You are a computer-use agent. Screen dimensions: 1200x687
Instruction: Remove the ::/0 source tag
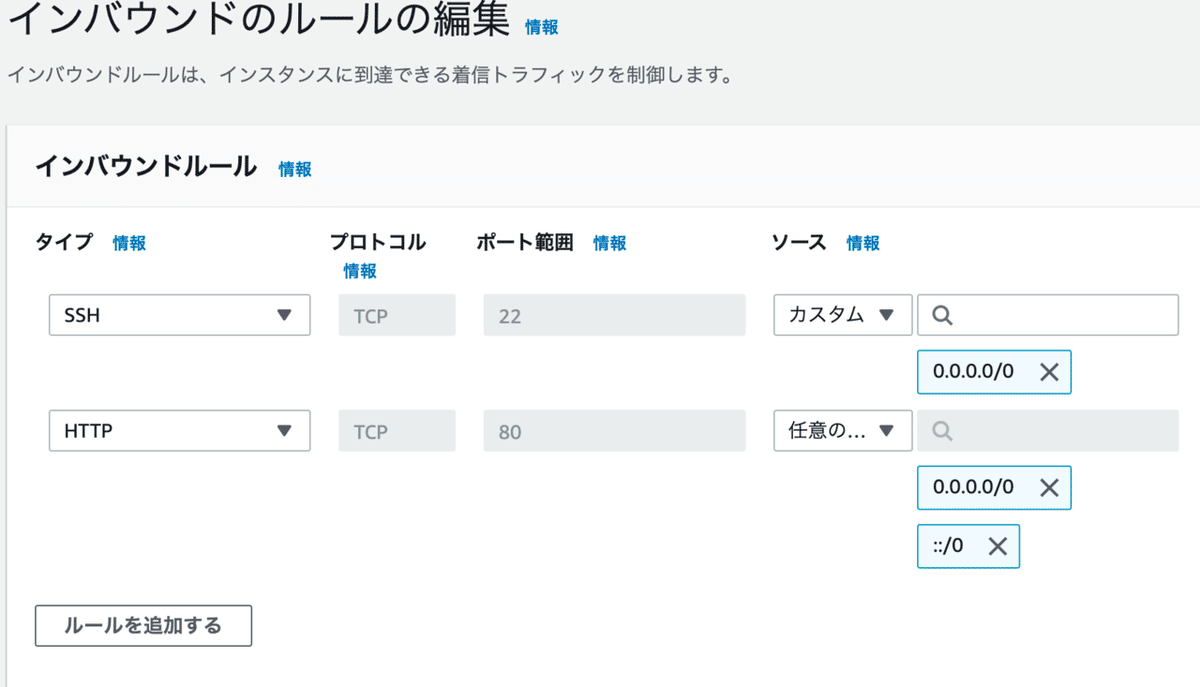pyautogui.click(x=997, y=546)
